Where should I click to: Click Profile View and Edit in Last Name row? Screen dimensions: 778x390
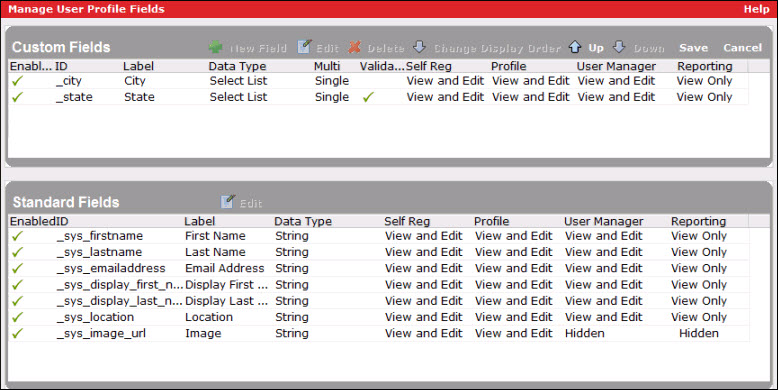[x=514, y=253]
